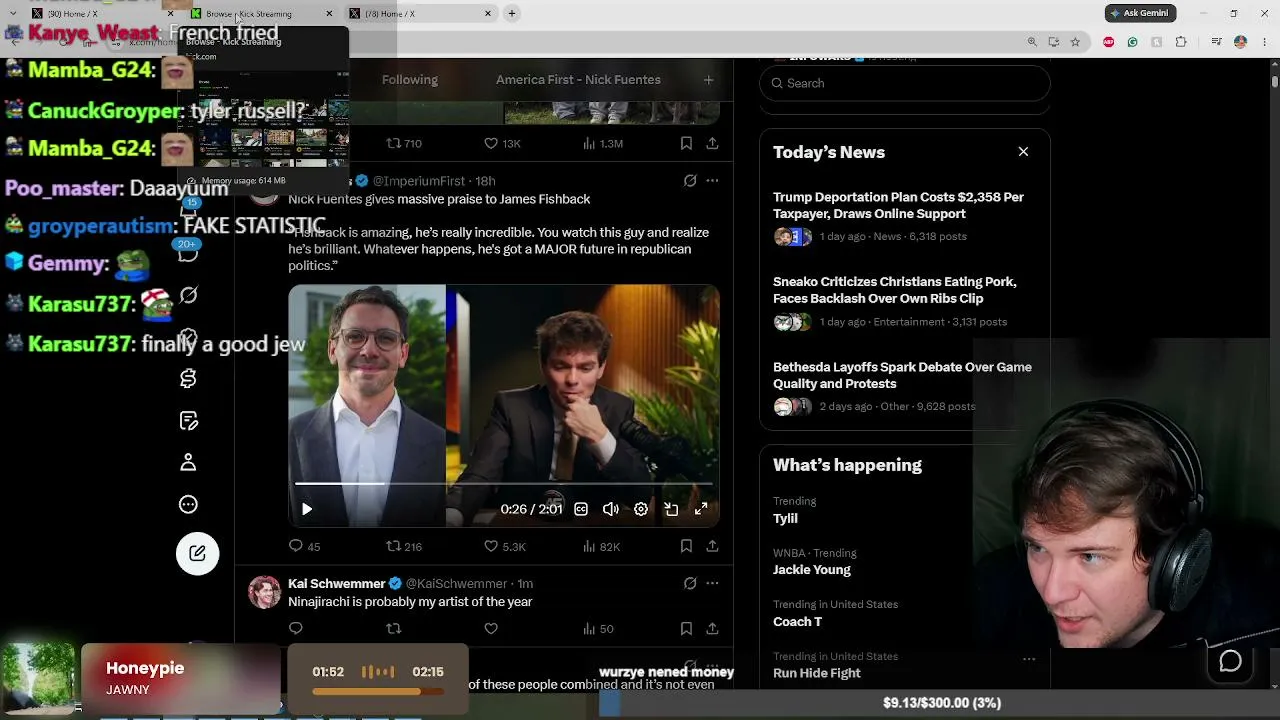Open the Coach T trending topic
The width and height of the screenshot is (1280, 720).
pyautogui.click(x=797, y=621)
